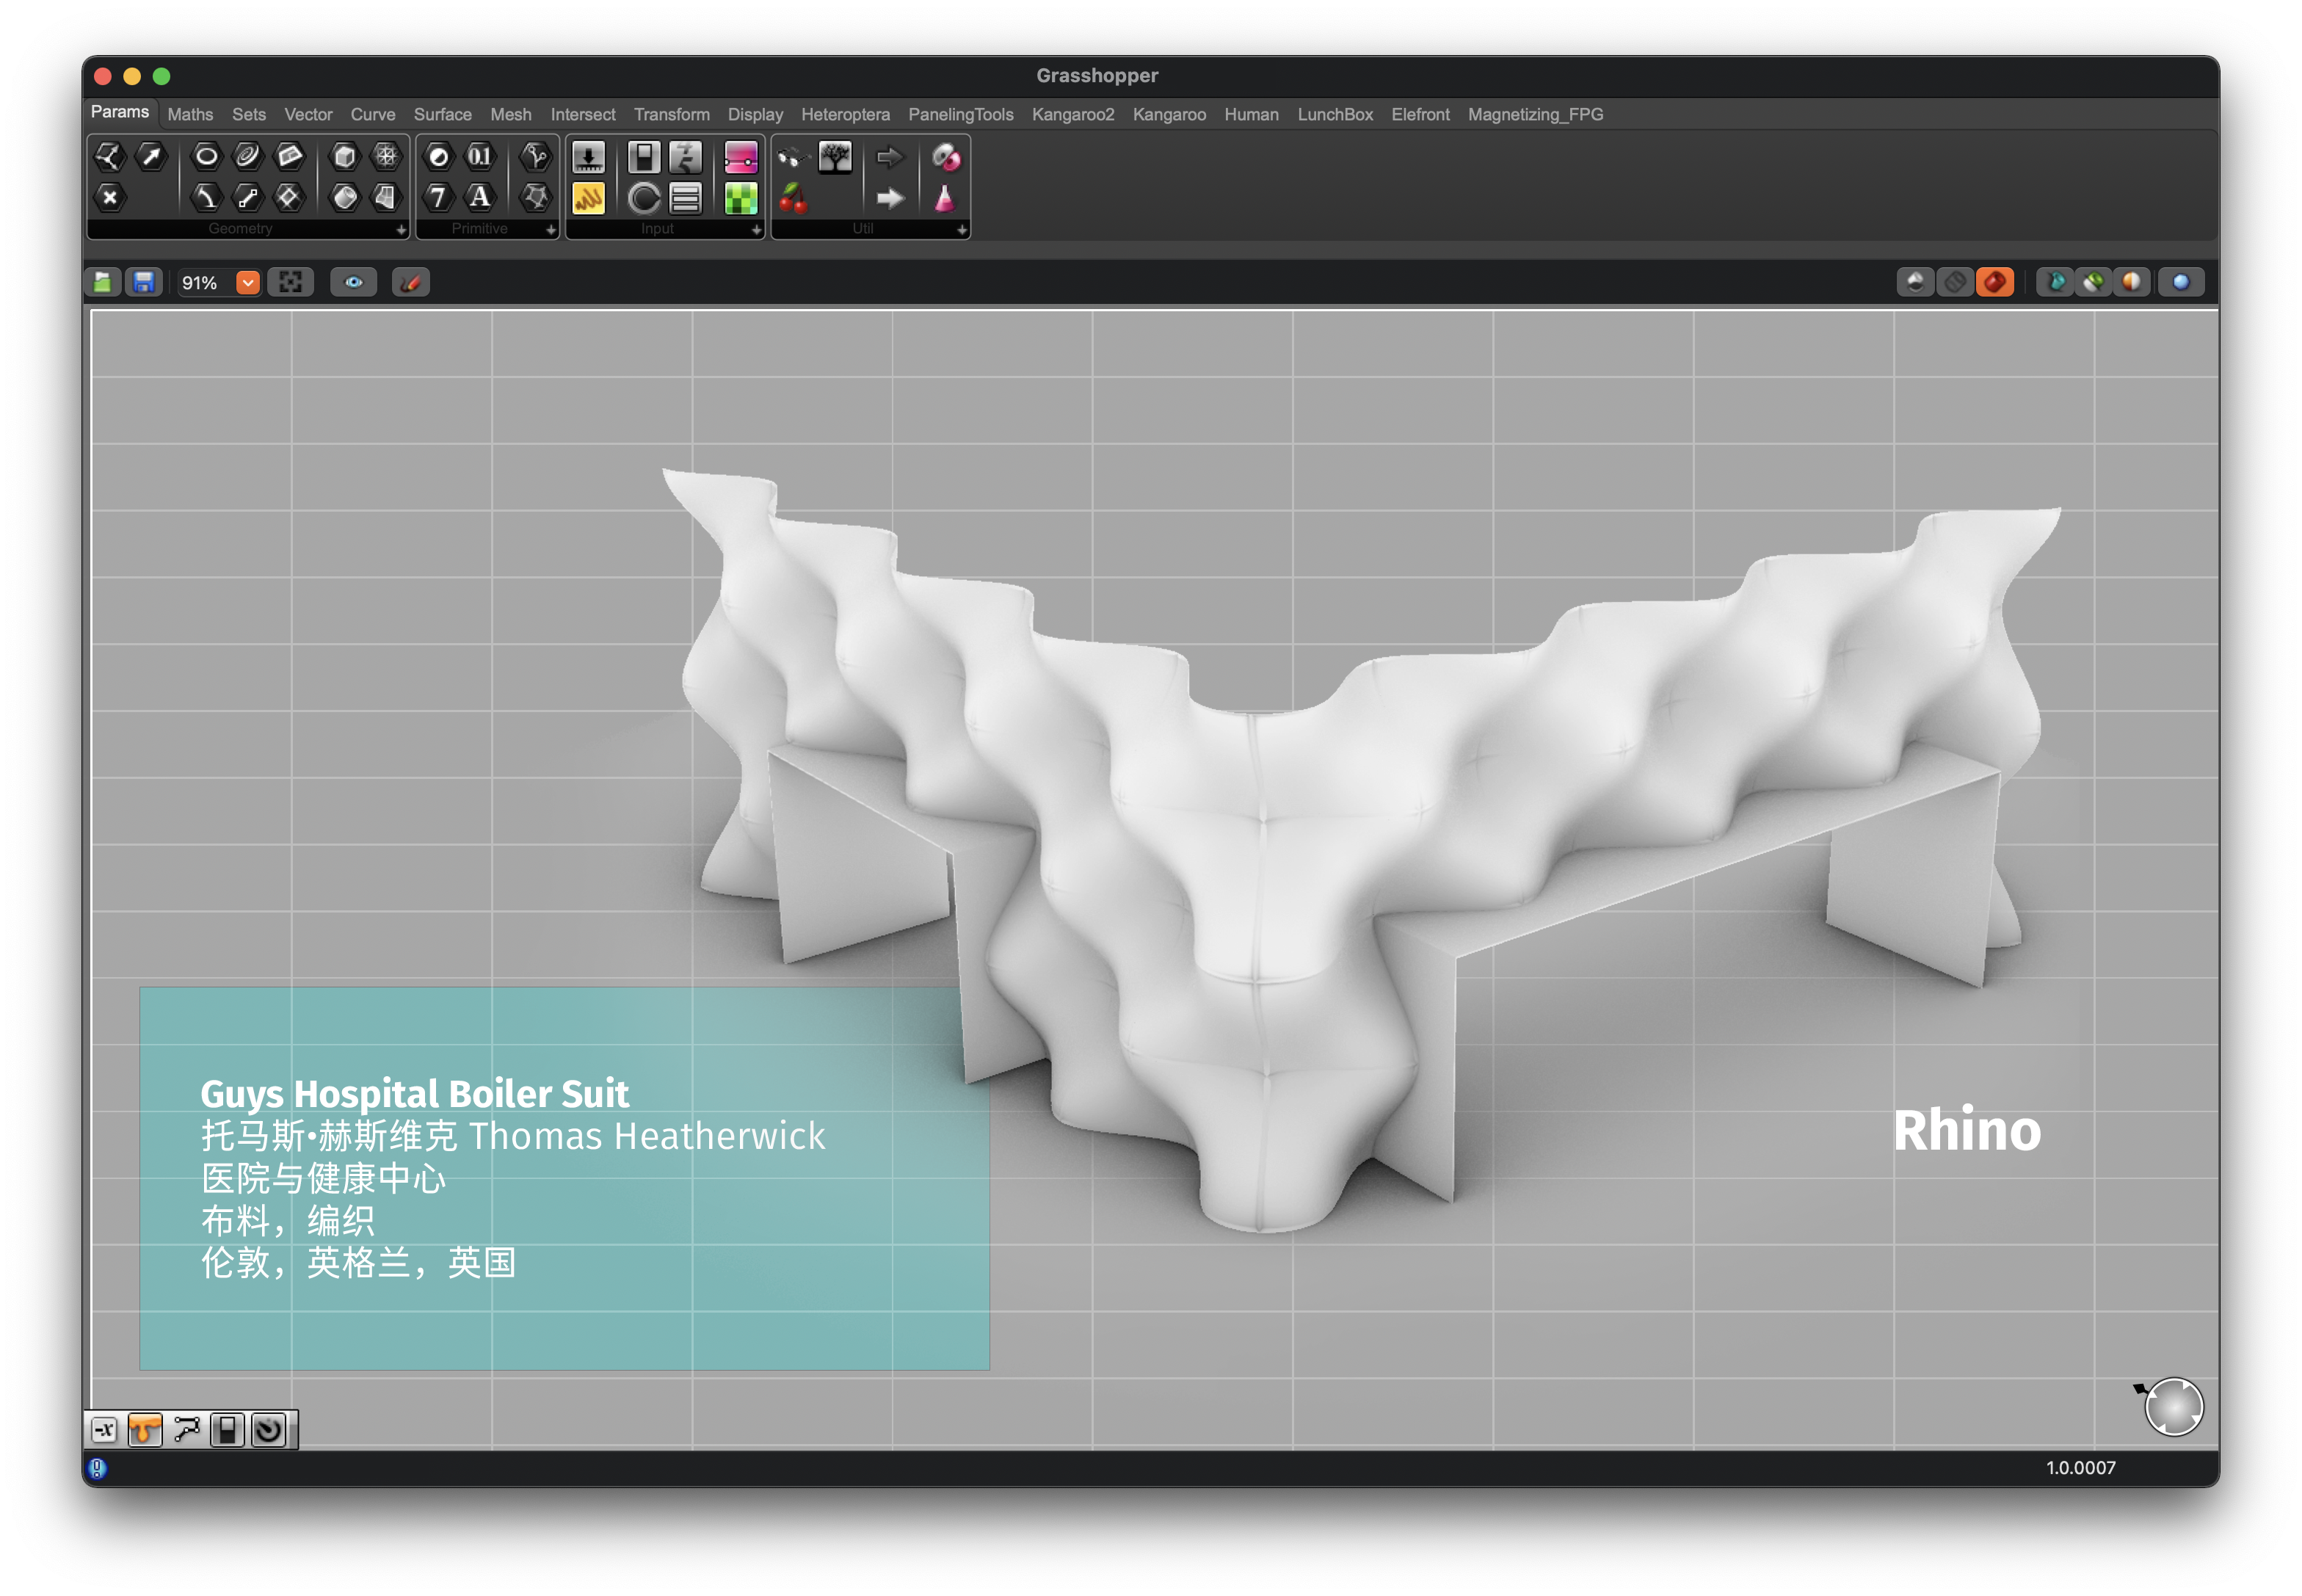Expand the Input panel
2302x1596 pixels.
tap(756, 230)
